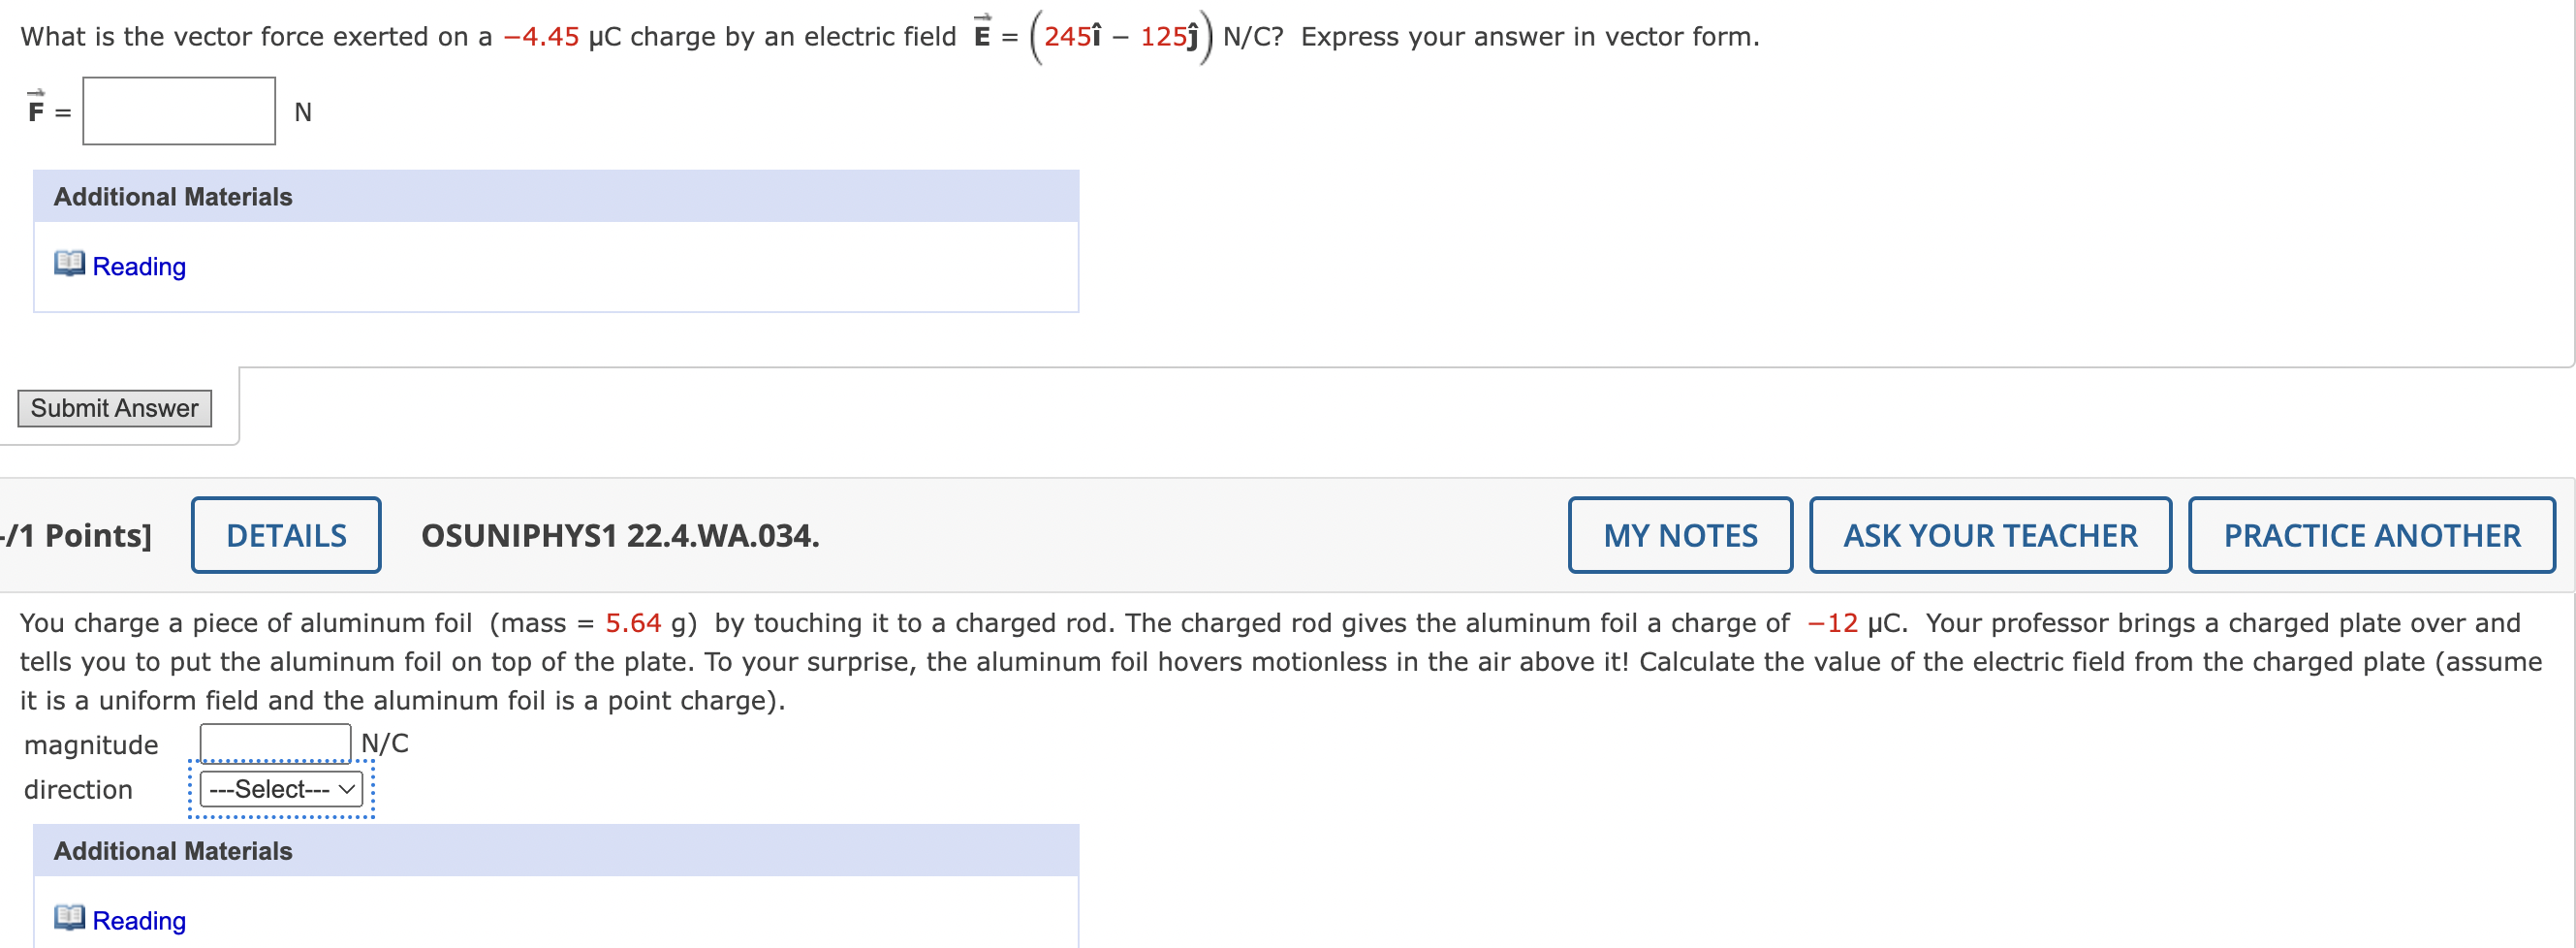
Task: Click PRACTICE ANOTHER for problem 22.4.WA.034
Action: click(x=2372, y=534)
